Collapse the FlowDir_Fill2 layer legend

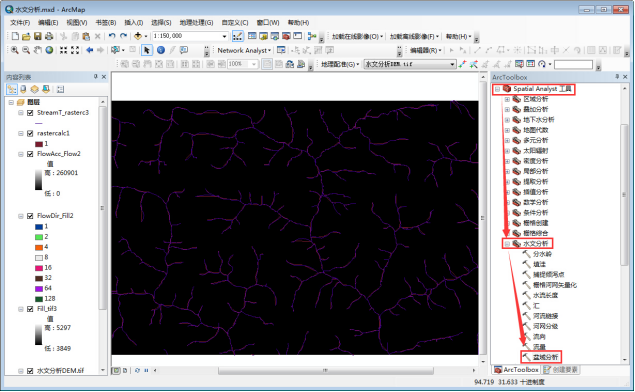click(21, 216)
